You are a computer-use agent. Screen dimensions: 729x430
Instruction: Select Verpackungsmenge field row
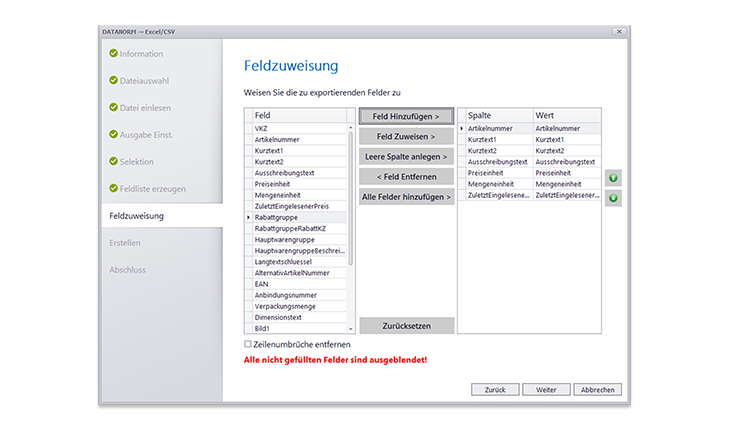(299, 306)
